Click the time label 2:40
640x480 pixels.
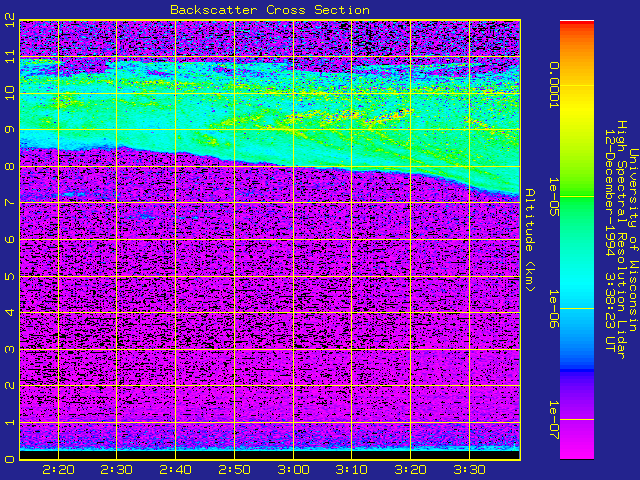(176, 470)
